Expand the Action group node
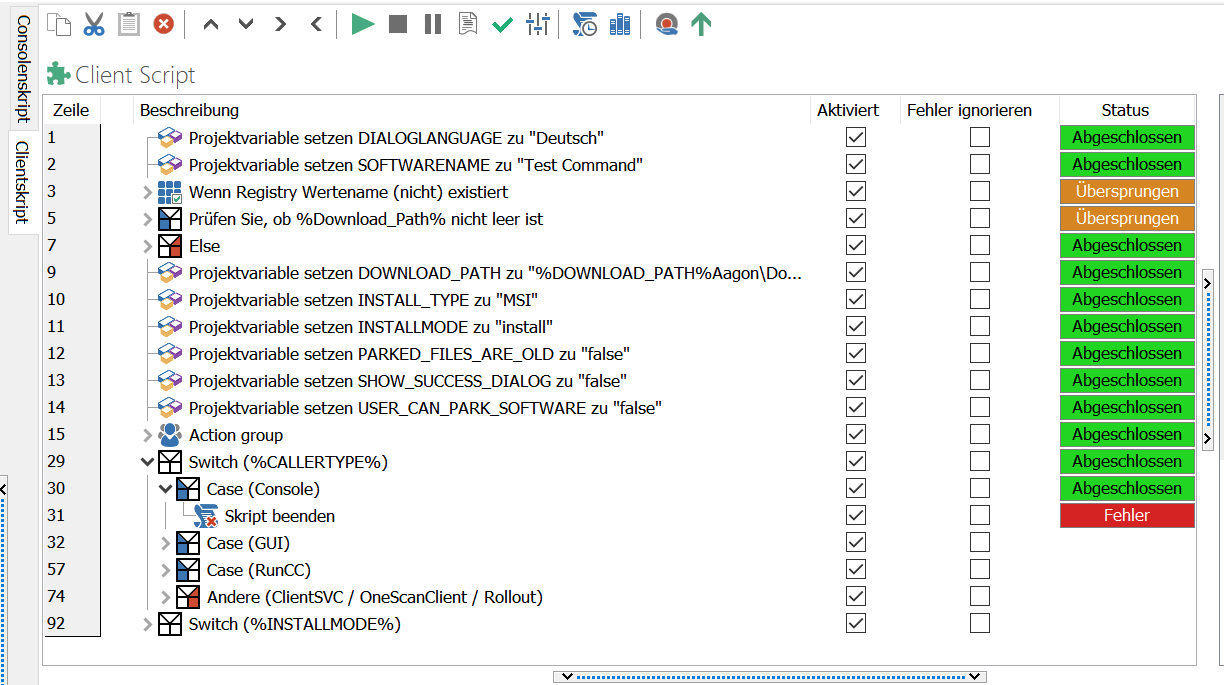The image size is (1224, 685). tap(148, 435)
